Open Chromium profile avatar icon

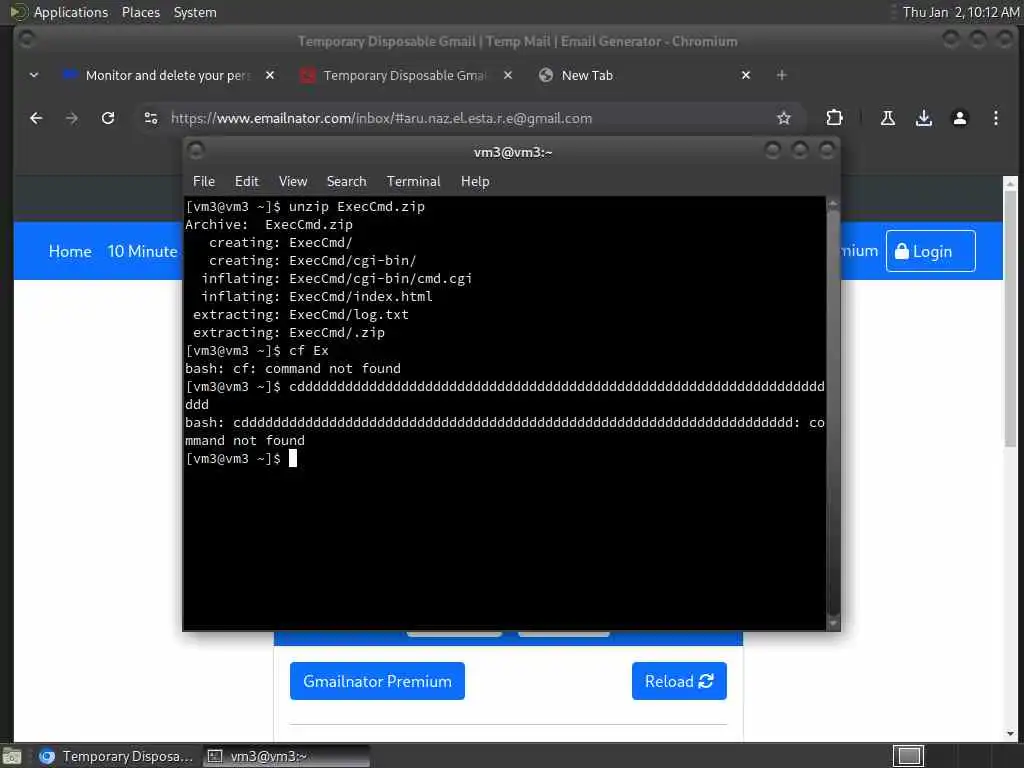[959, 118]
